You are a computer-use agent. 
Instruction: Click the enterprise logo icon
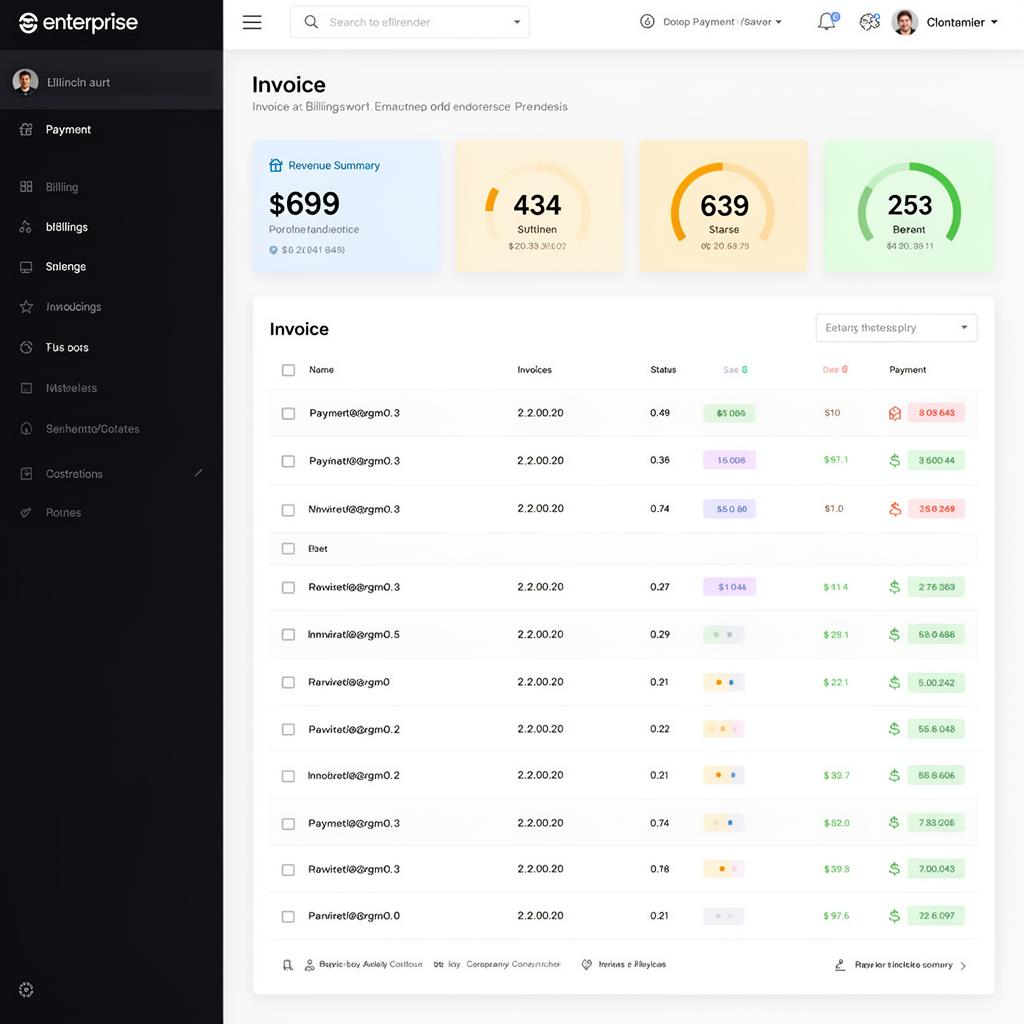point(28,24)
